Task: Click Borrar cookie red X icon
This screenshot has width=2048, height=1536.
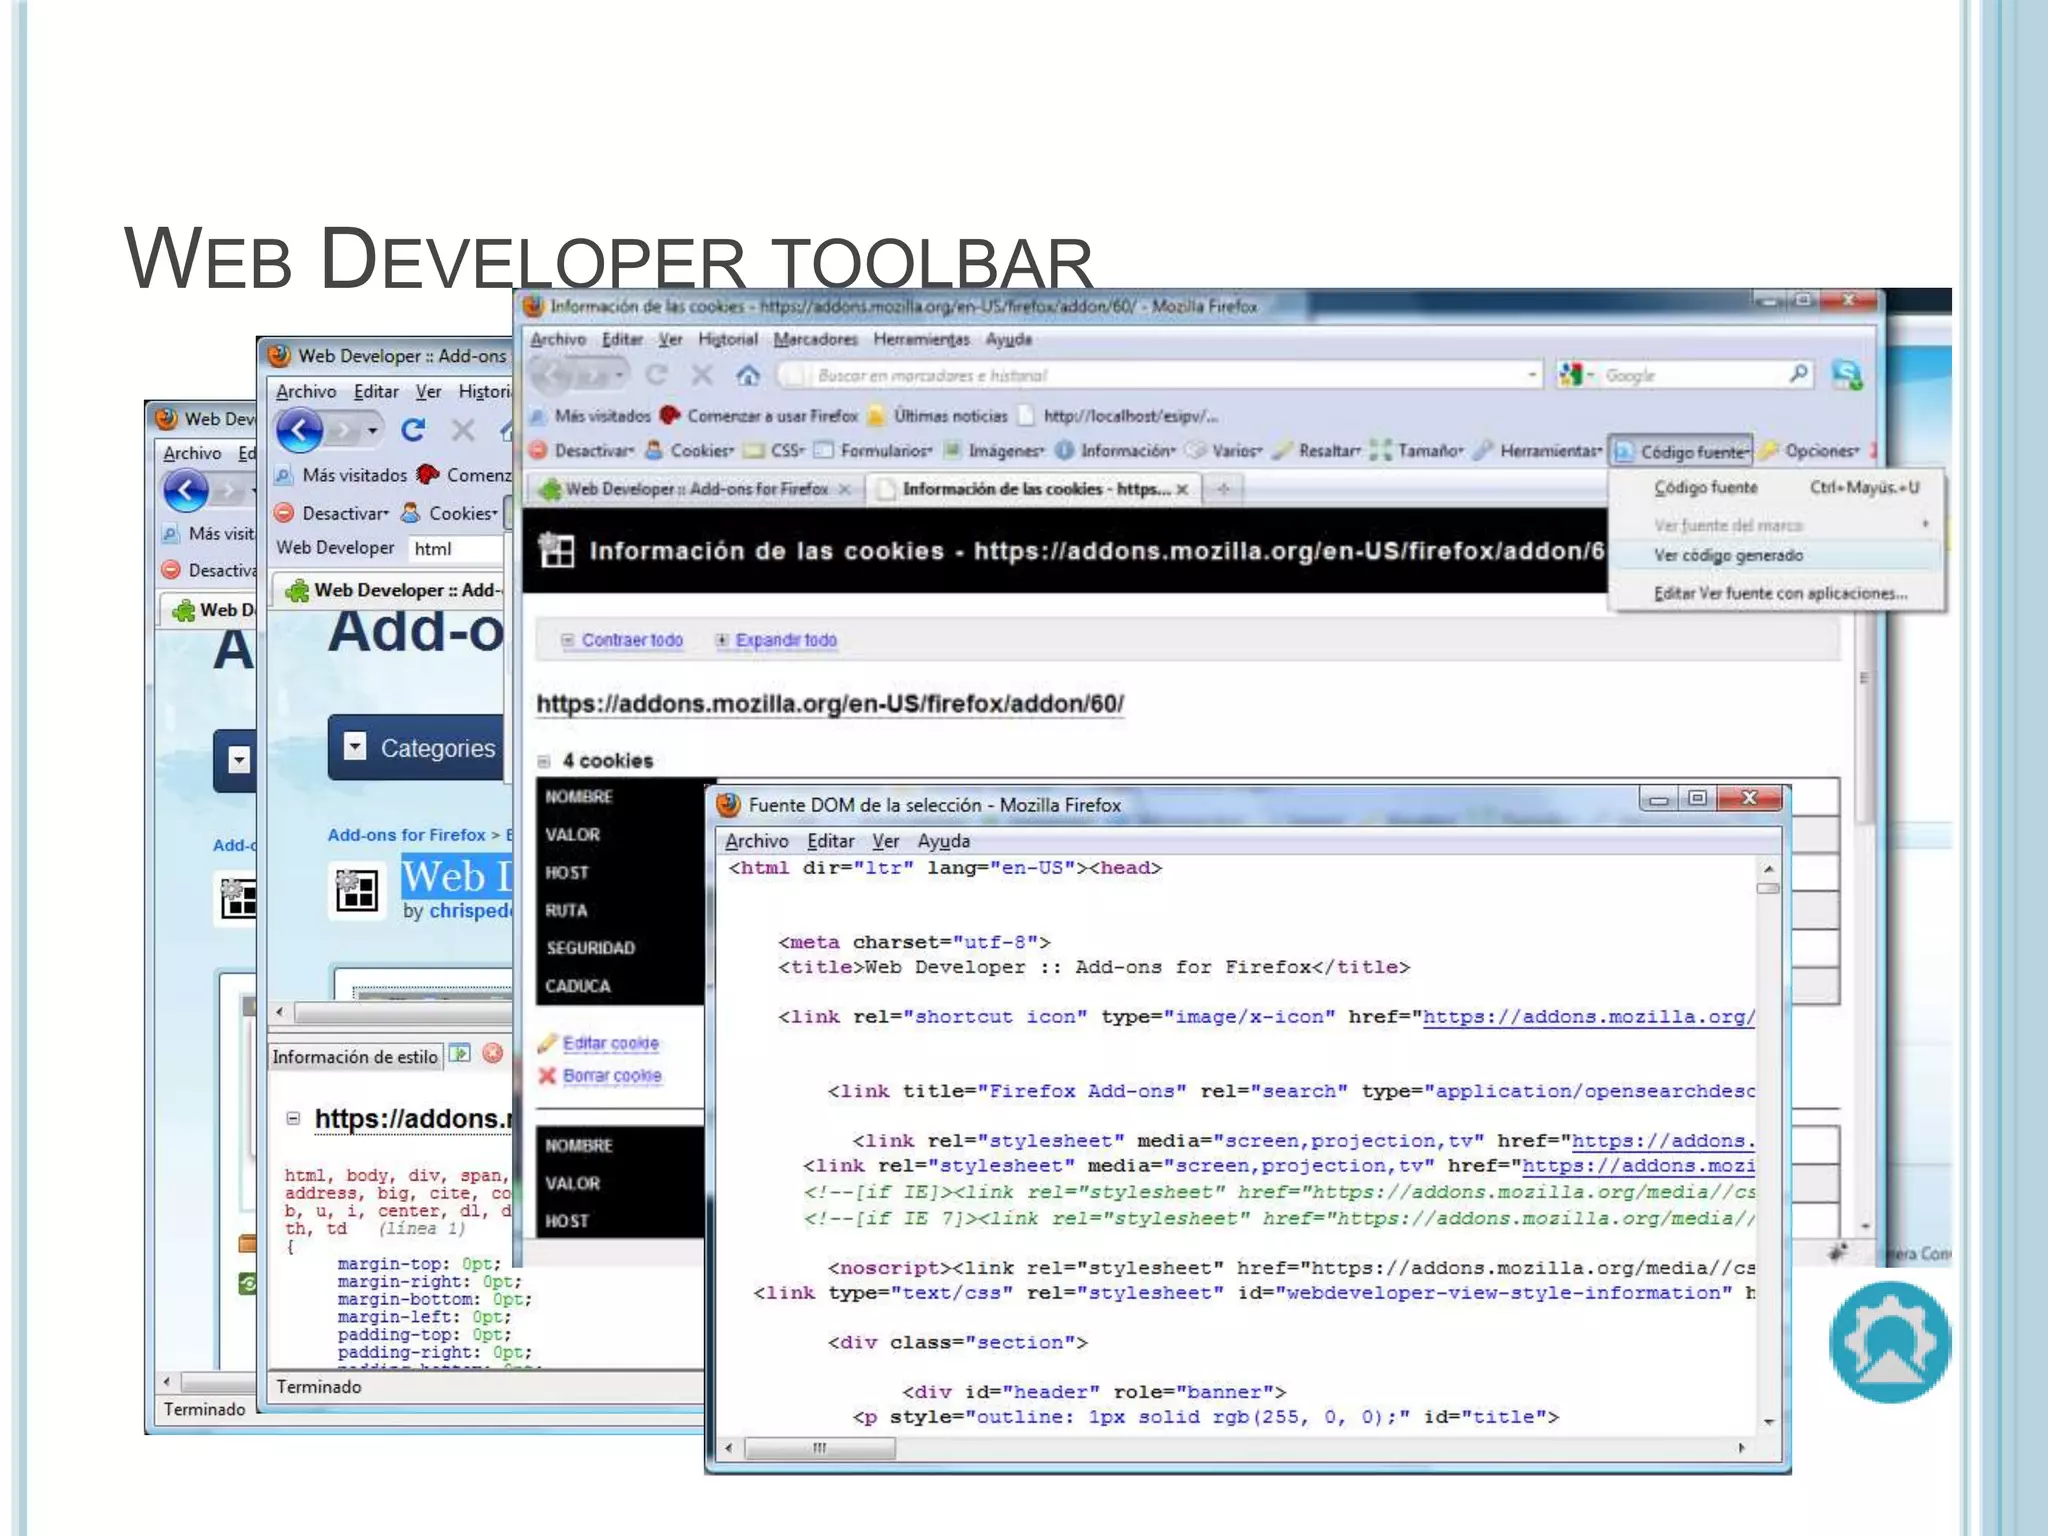Action: [547, 1076]
